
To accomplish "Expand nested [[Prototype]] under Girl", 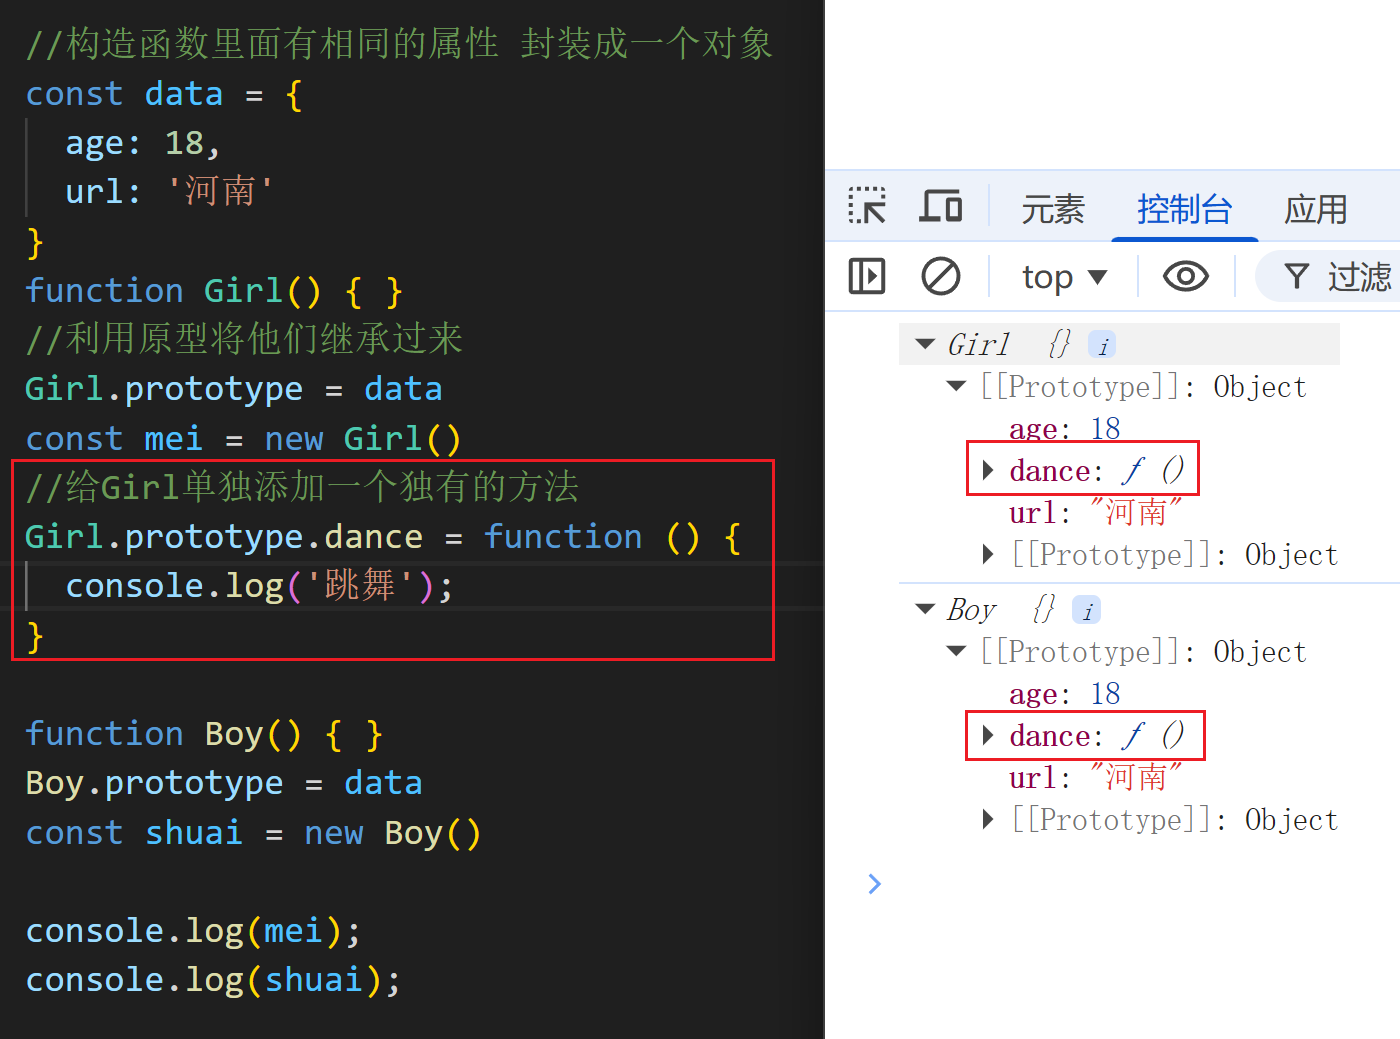I will 988,554.
